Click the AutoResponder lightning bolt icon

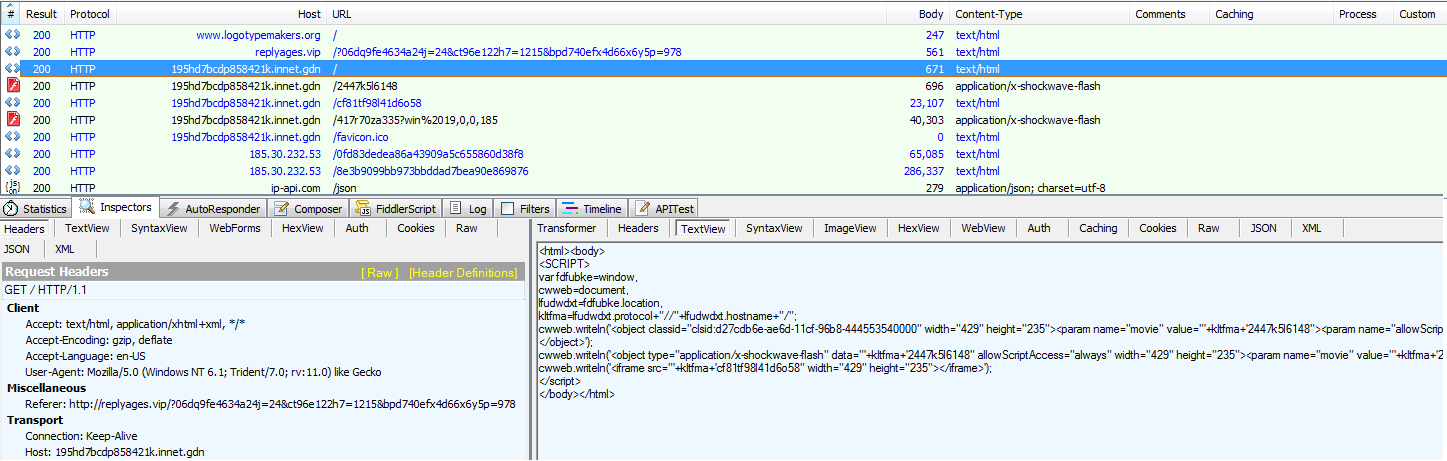(173, 209)
